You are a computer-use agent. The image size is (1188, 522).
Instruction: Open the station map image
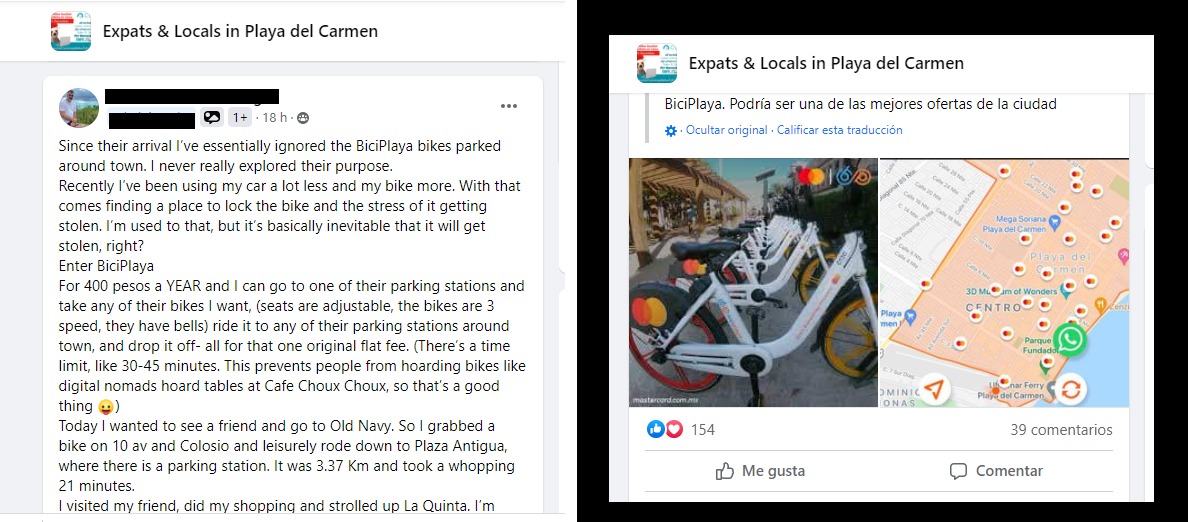[1004, 282]
